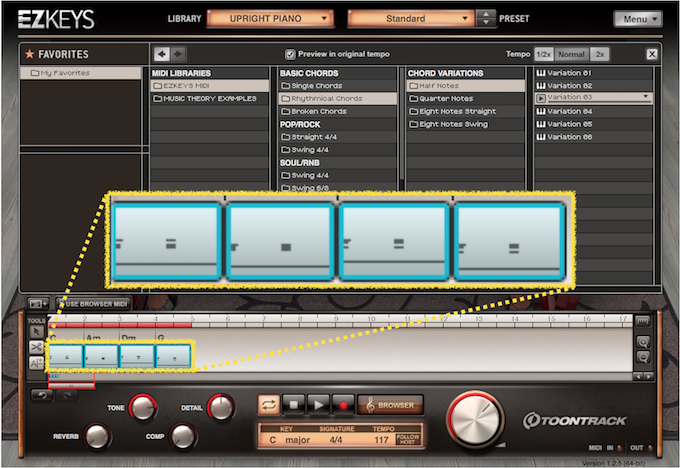Open the Single Chords folder

pos(337,85)
